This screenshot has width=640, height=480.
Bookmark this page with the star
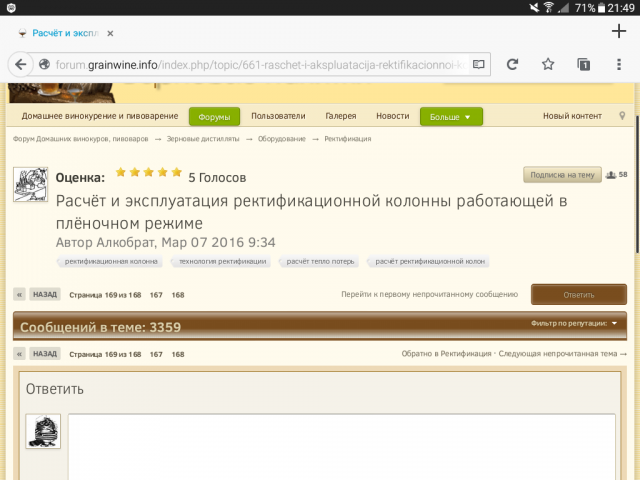(x=548, y=65)
